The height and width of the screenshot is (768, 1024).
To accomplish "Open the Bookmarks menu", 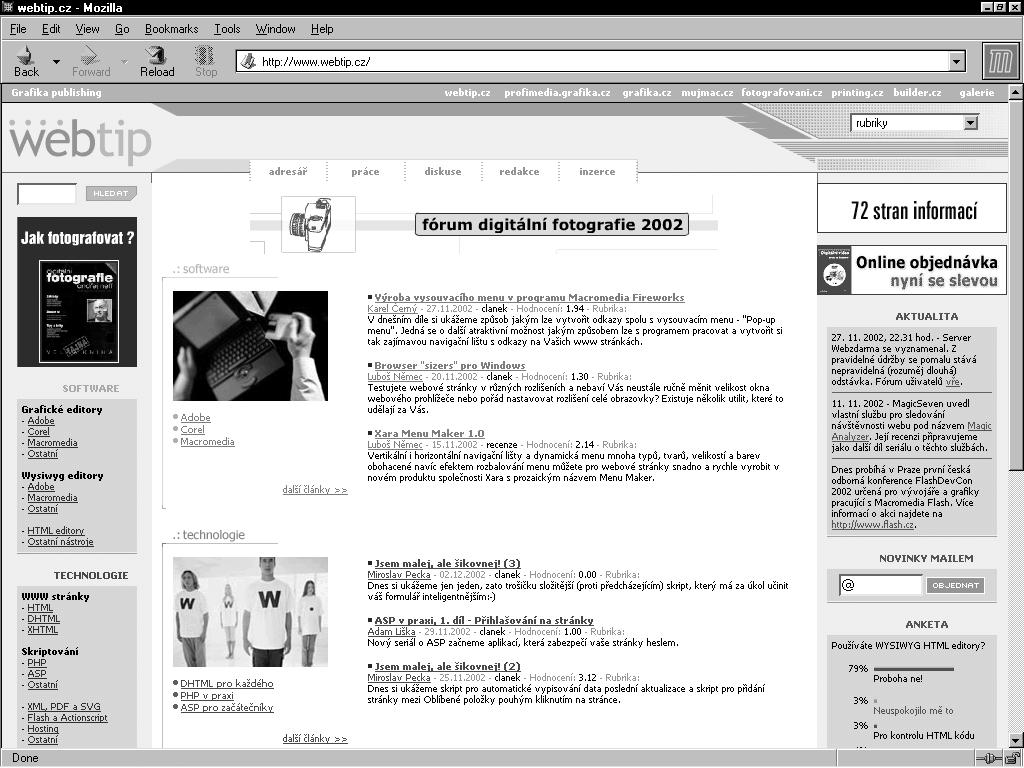I will tap(171, 29).
